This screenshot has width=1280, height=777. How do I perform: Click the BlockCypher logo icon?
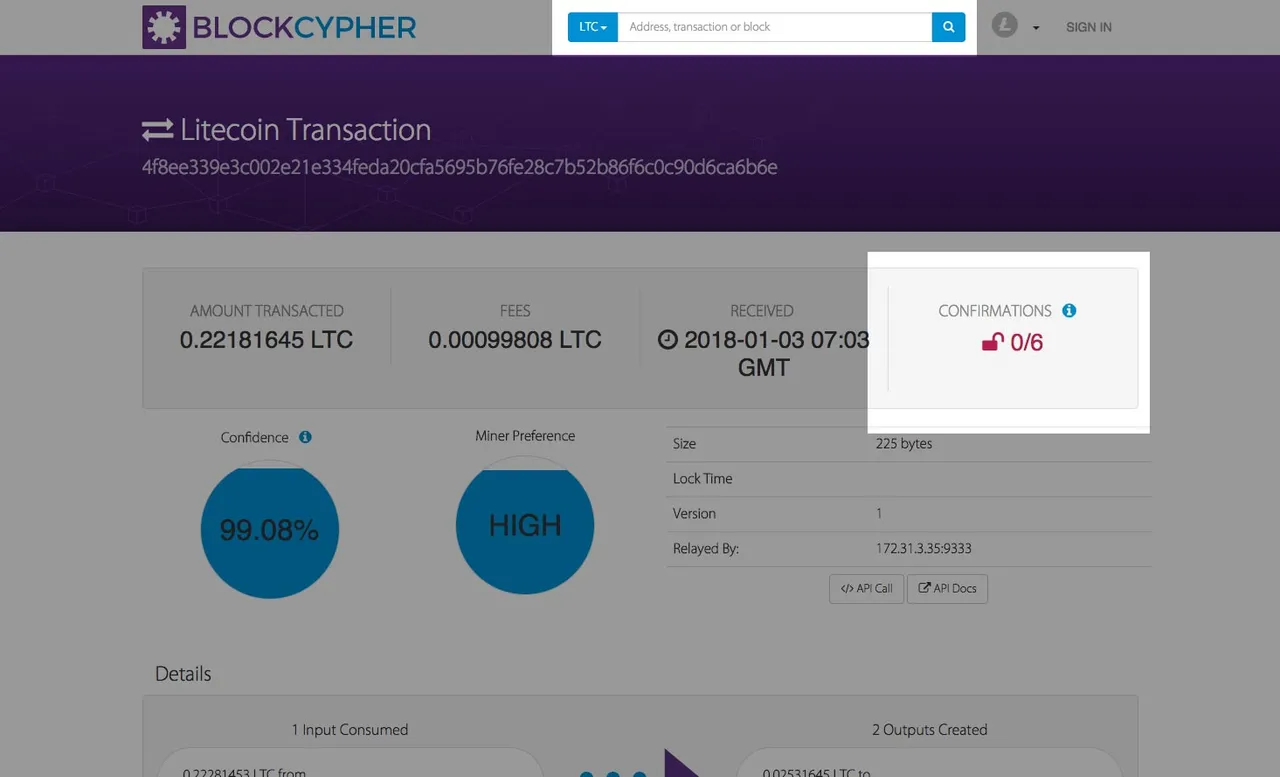coord(164,27)
